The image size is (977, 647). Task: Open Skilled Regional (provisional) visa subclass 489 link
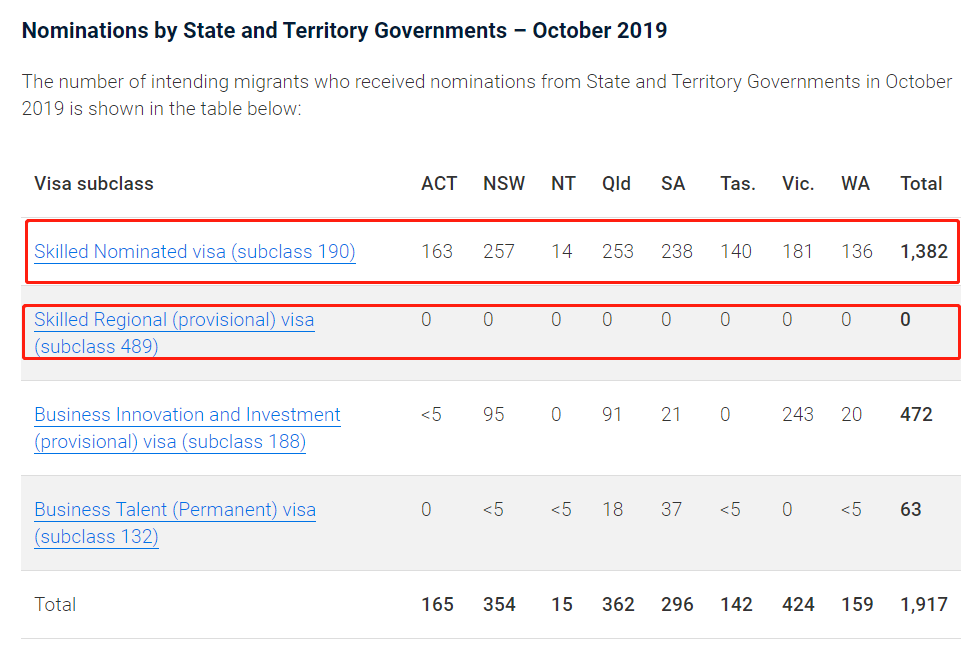tap(174, 321)
